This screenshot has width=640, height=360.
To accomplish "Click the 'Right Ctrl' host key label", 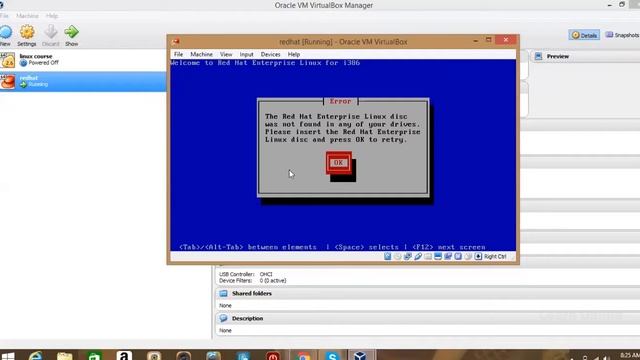I will 495,256.
